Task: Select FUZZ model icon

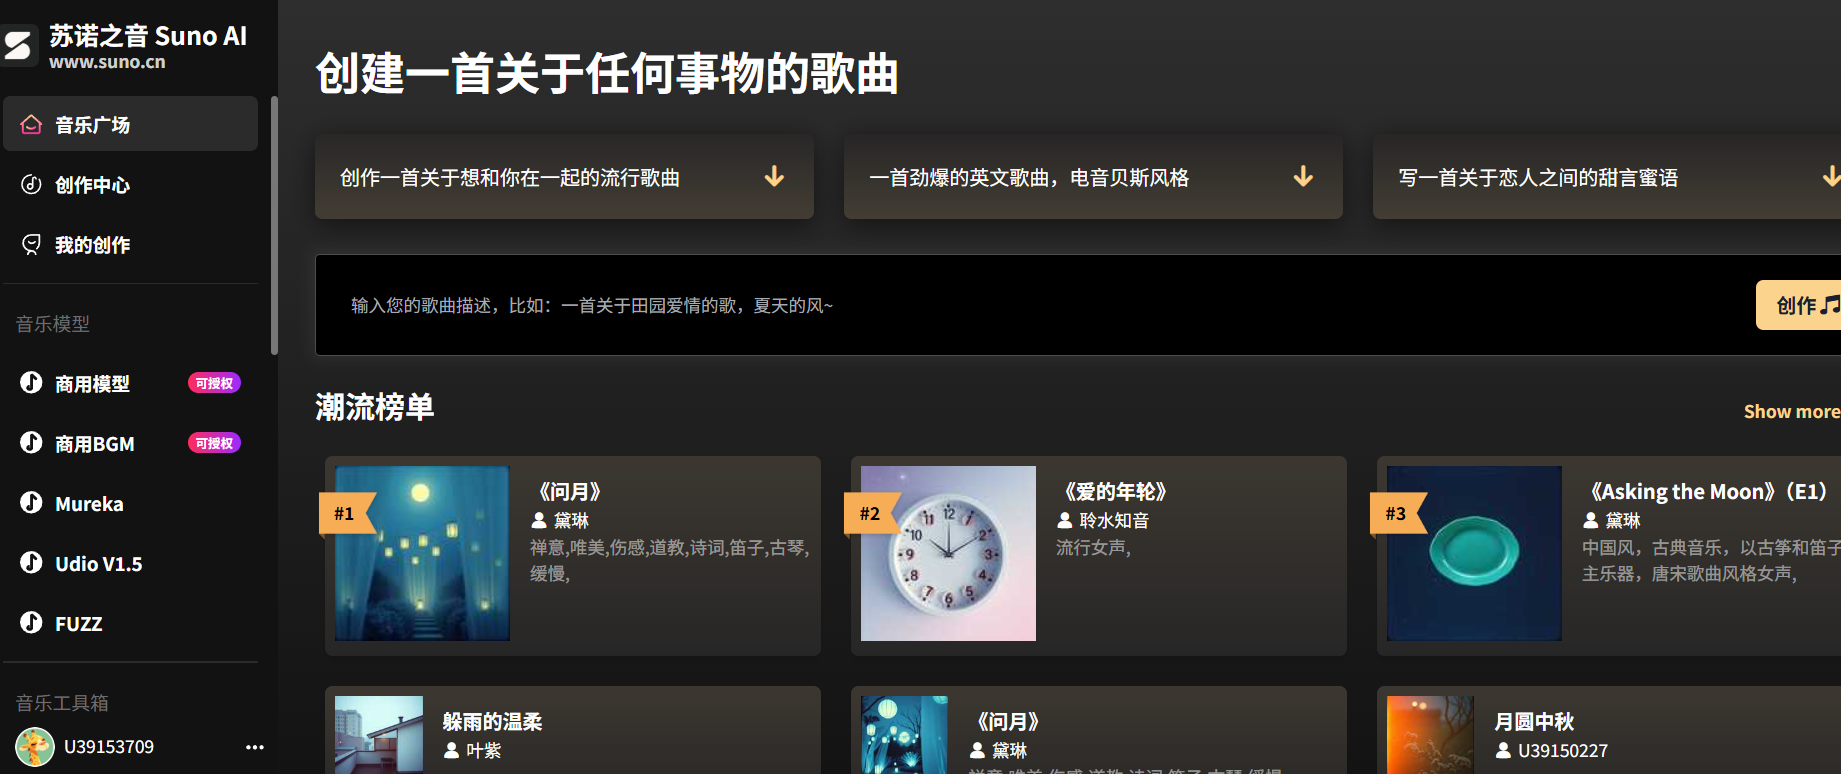Action: [x=32, y=623]
